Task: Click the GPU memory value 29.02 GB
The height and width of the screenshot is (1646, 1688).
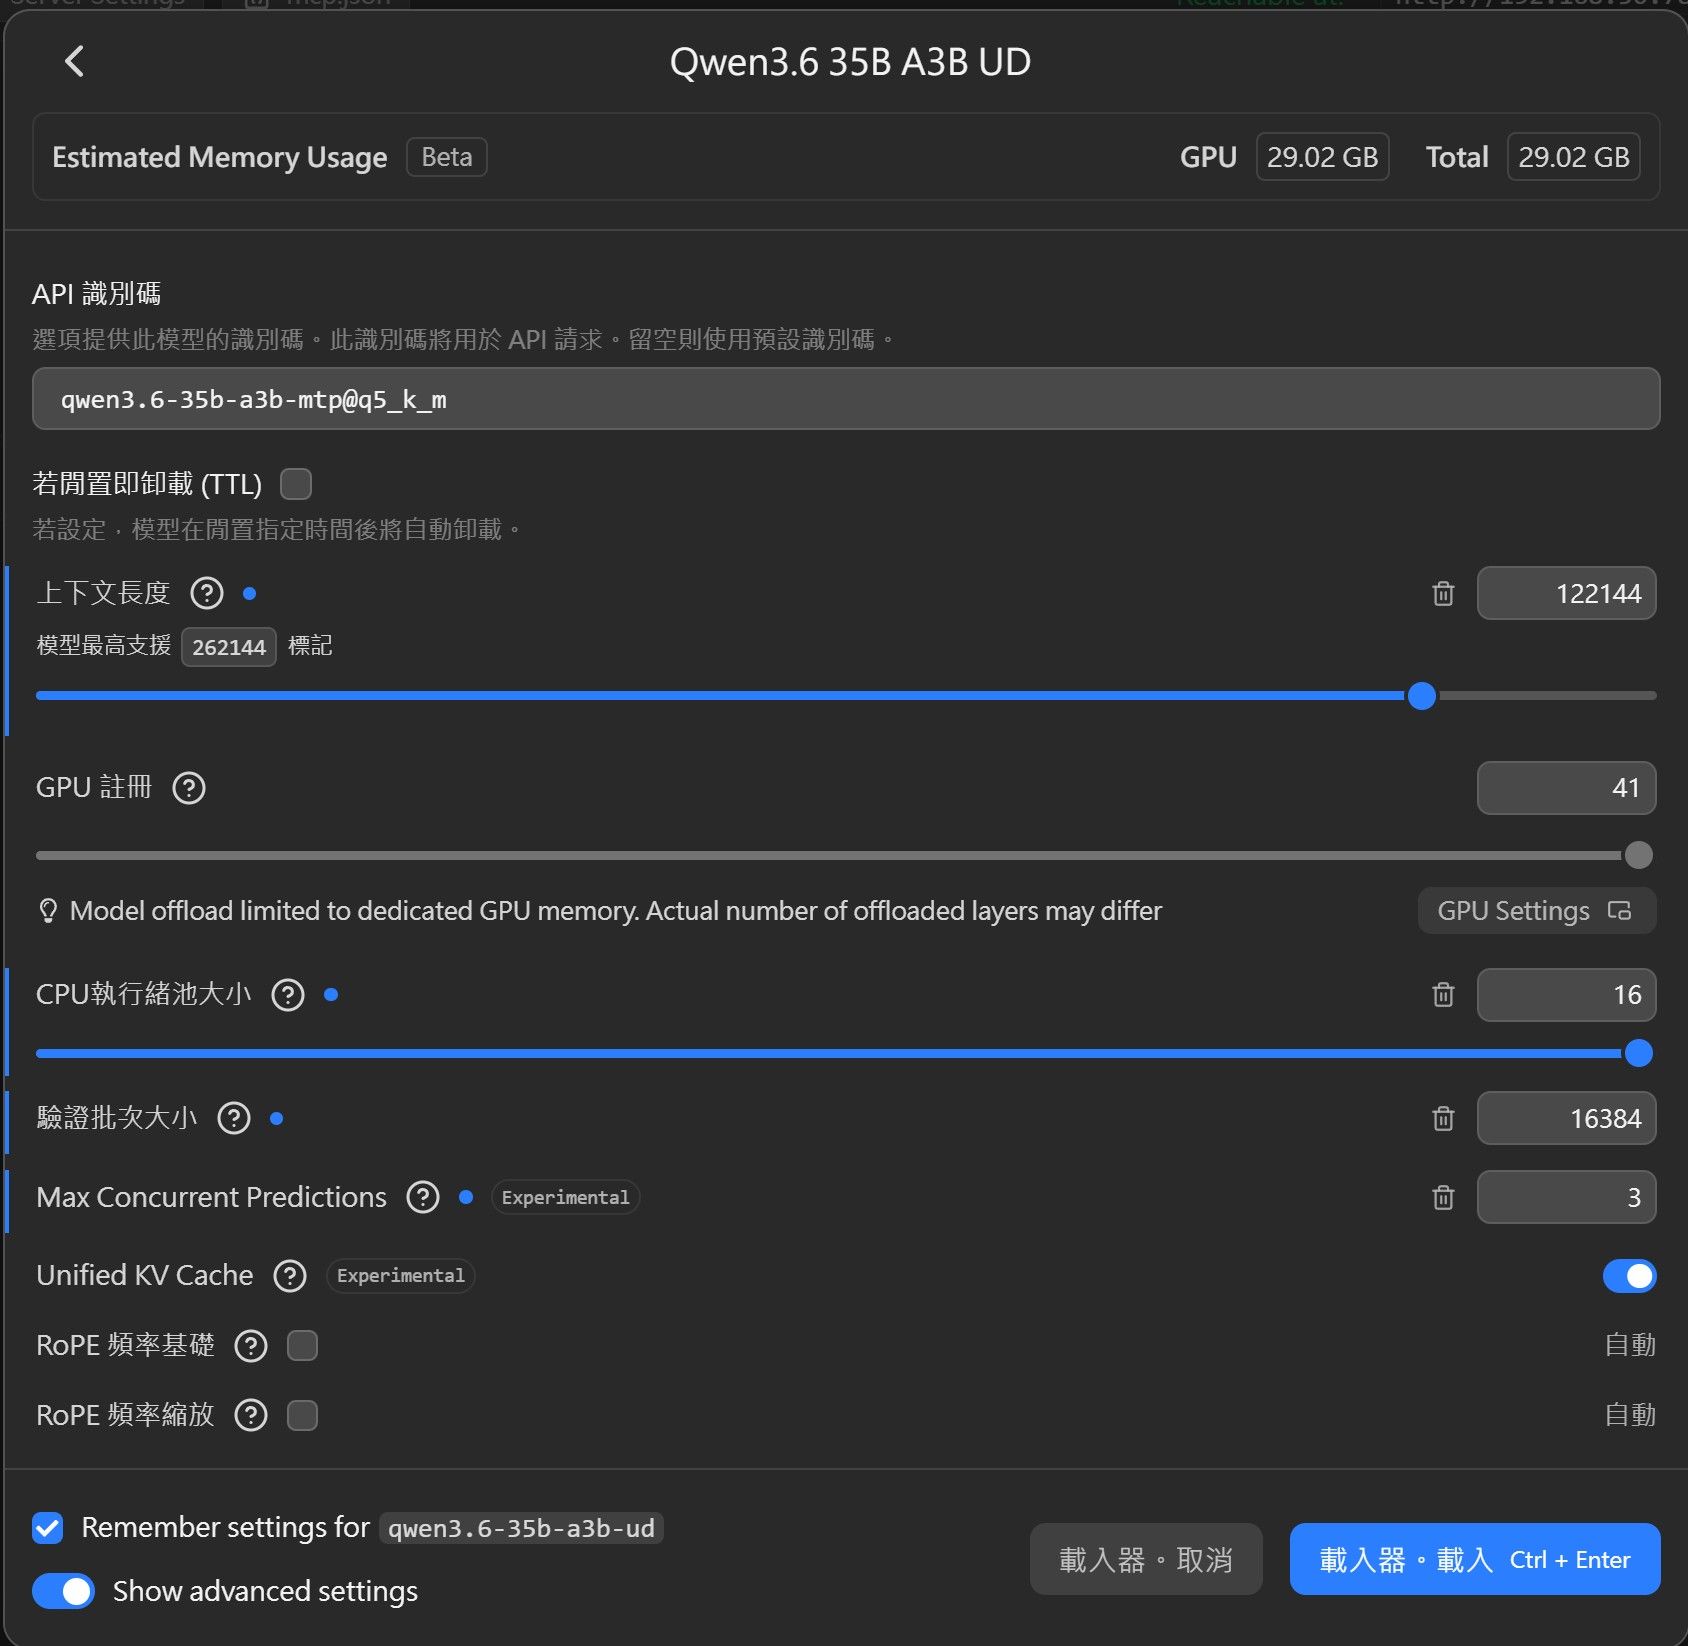Action: [x=1322, y=157]
